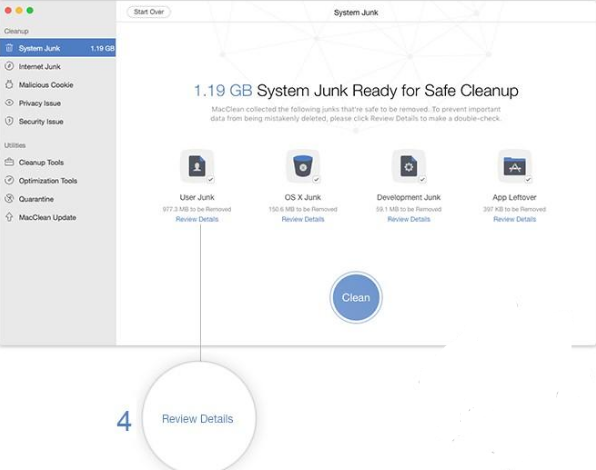596x470 pixels.
Task: Click the round Clean button
Action: coord(356,297)
